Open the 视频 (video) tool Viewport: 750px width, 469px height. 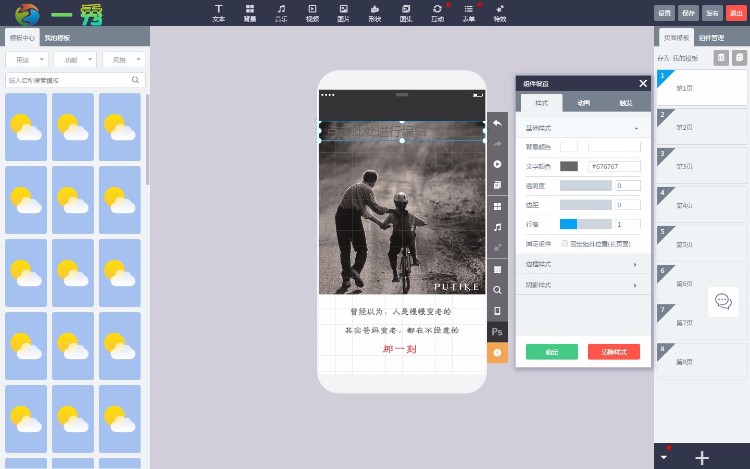(x=312, y=13)
